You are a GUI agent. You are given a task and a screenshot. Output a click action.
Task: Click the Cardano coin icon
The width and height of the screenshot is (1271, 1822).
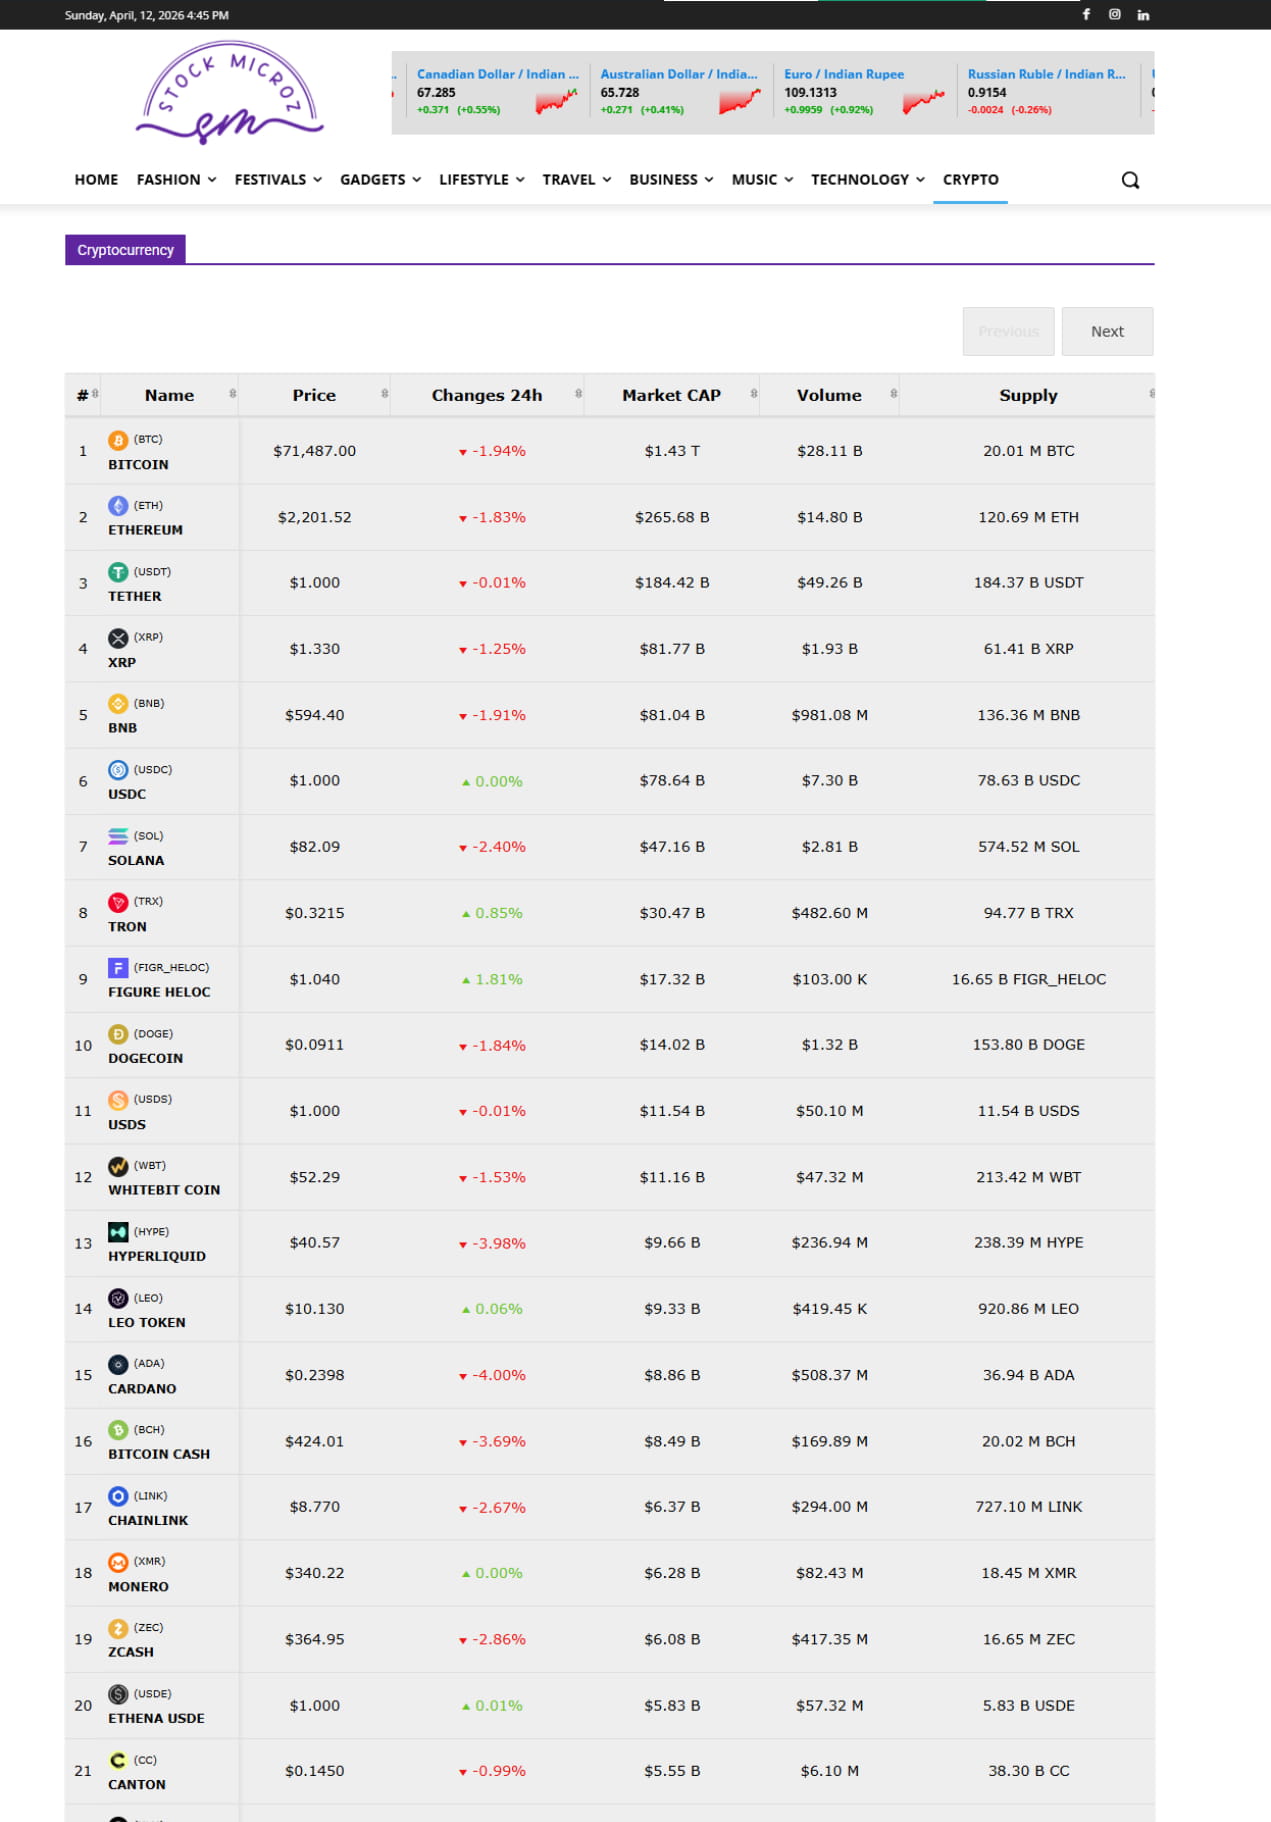118,1364
